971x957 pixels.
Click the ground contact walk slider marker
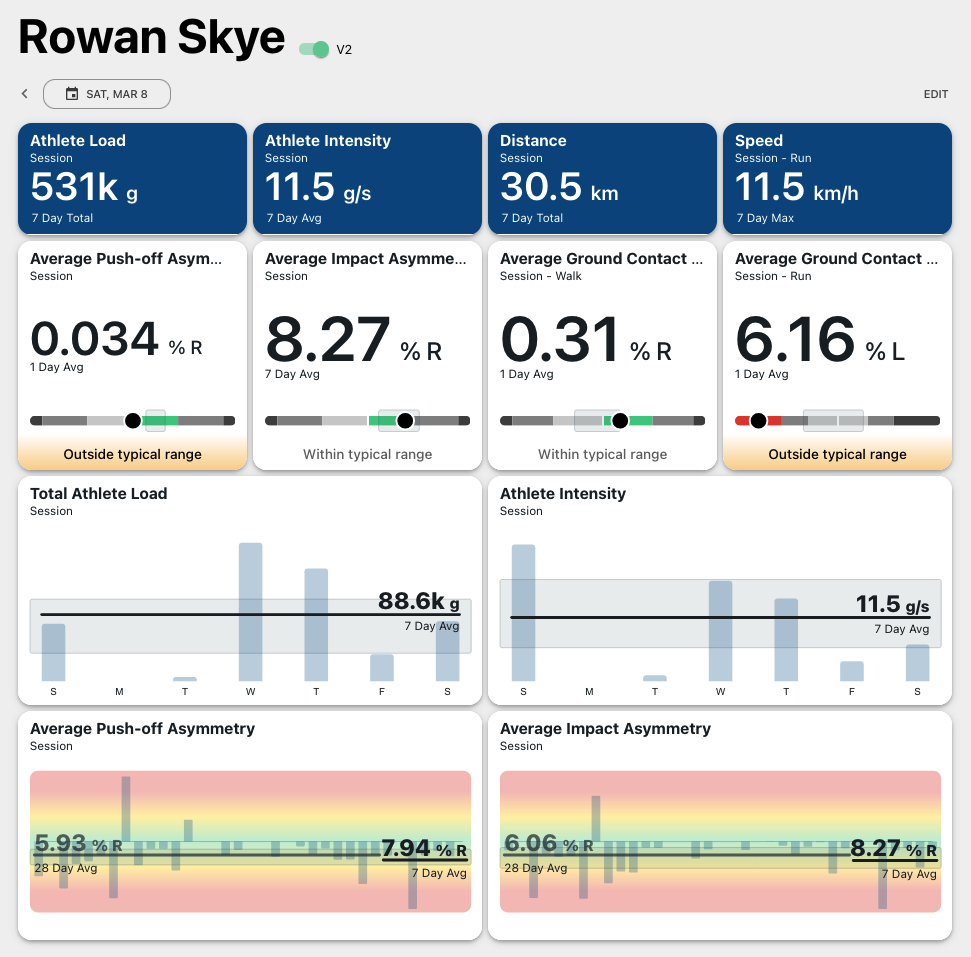pyautogui.click(x=620, y=421)
